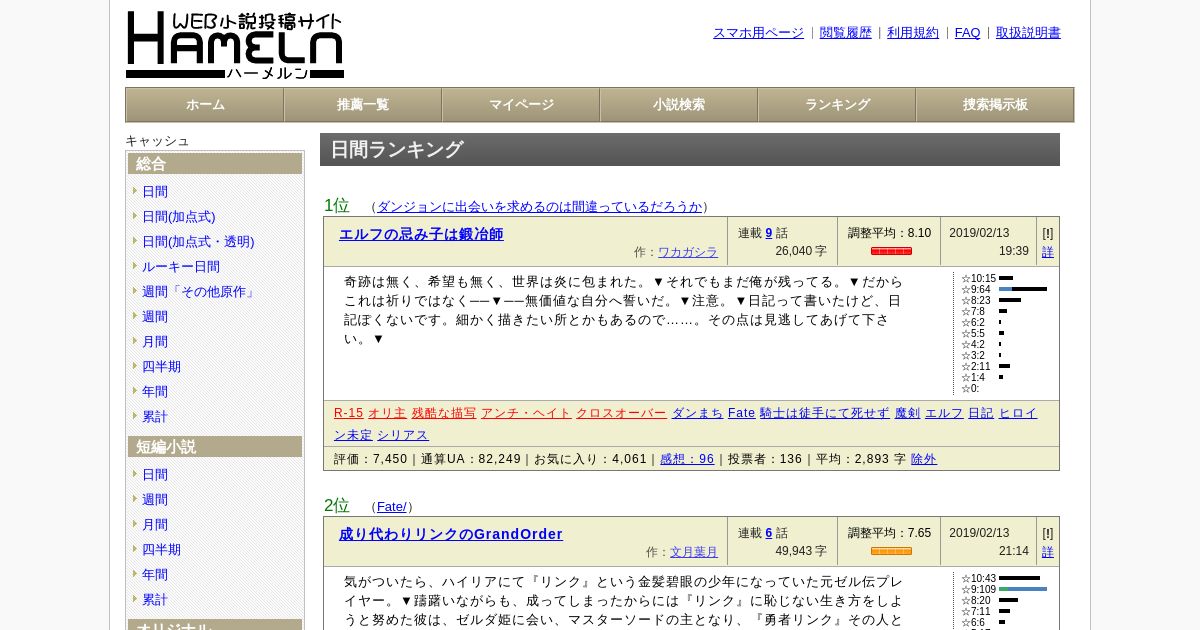The image size is (1200, 630).
Task: Open the 利用規約 link
Action: (913, 33)
